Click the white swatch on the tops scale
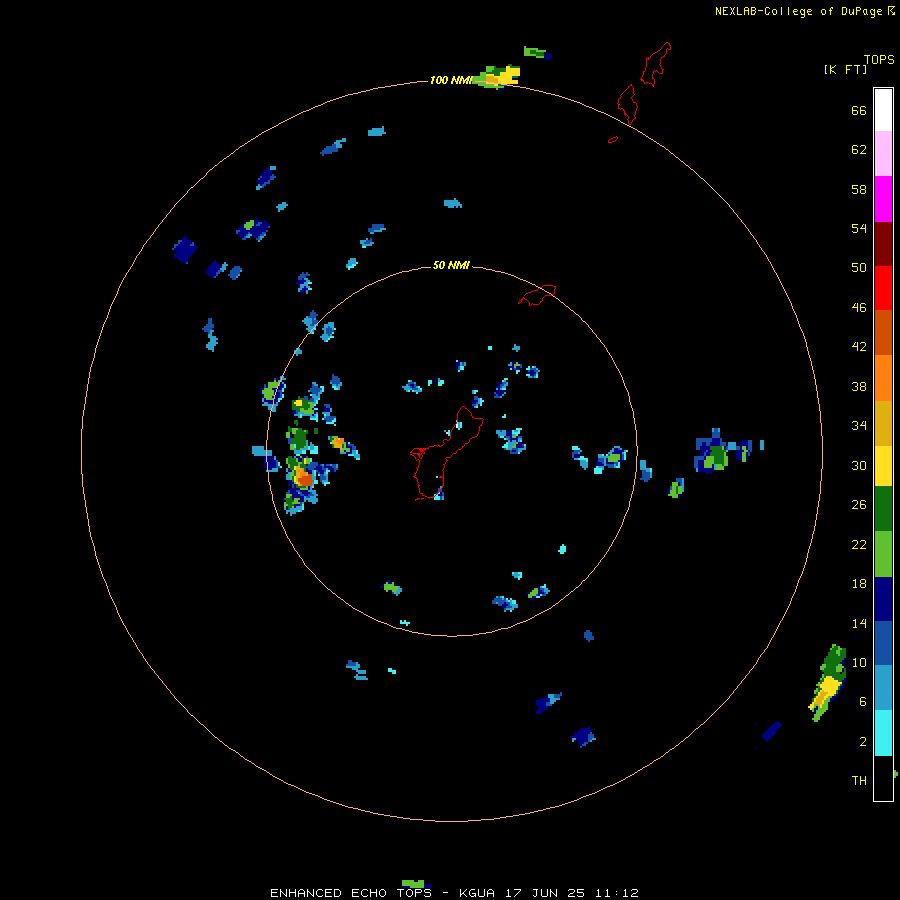Screen dimensions: 900x900 point(883,110)
